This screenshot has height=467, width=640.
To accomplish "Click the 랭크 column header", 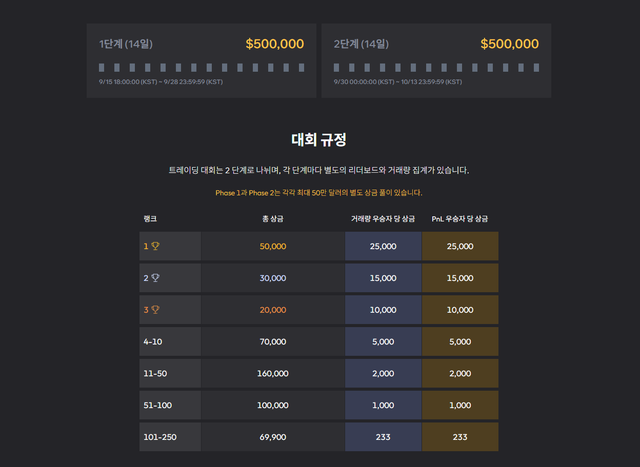I will (150, 218).
